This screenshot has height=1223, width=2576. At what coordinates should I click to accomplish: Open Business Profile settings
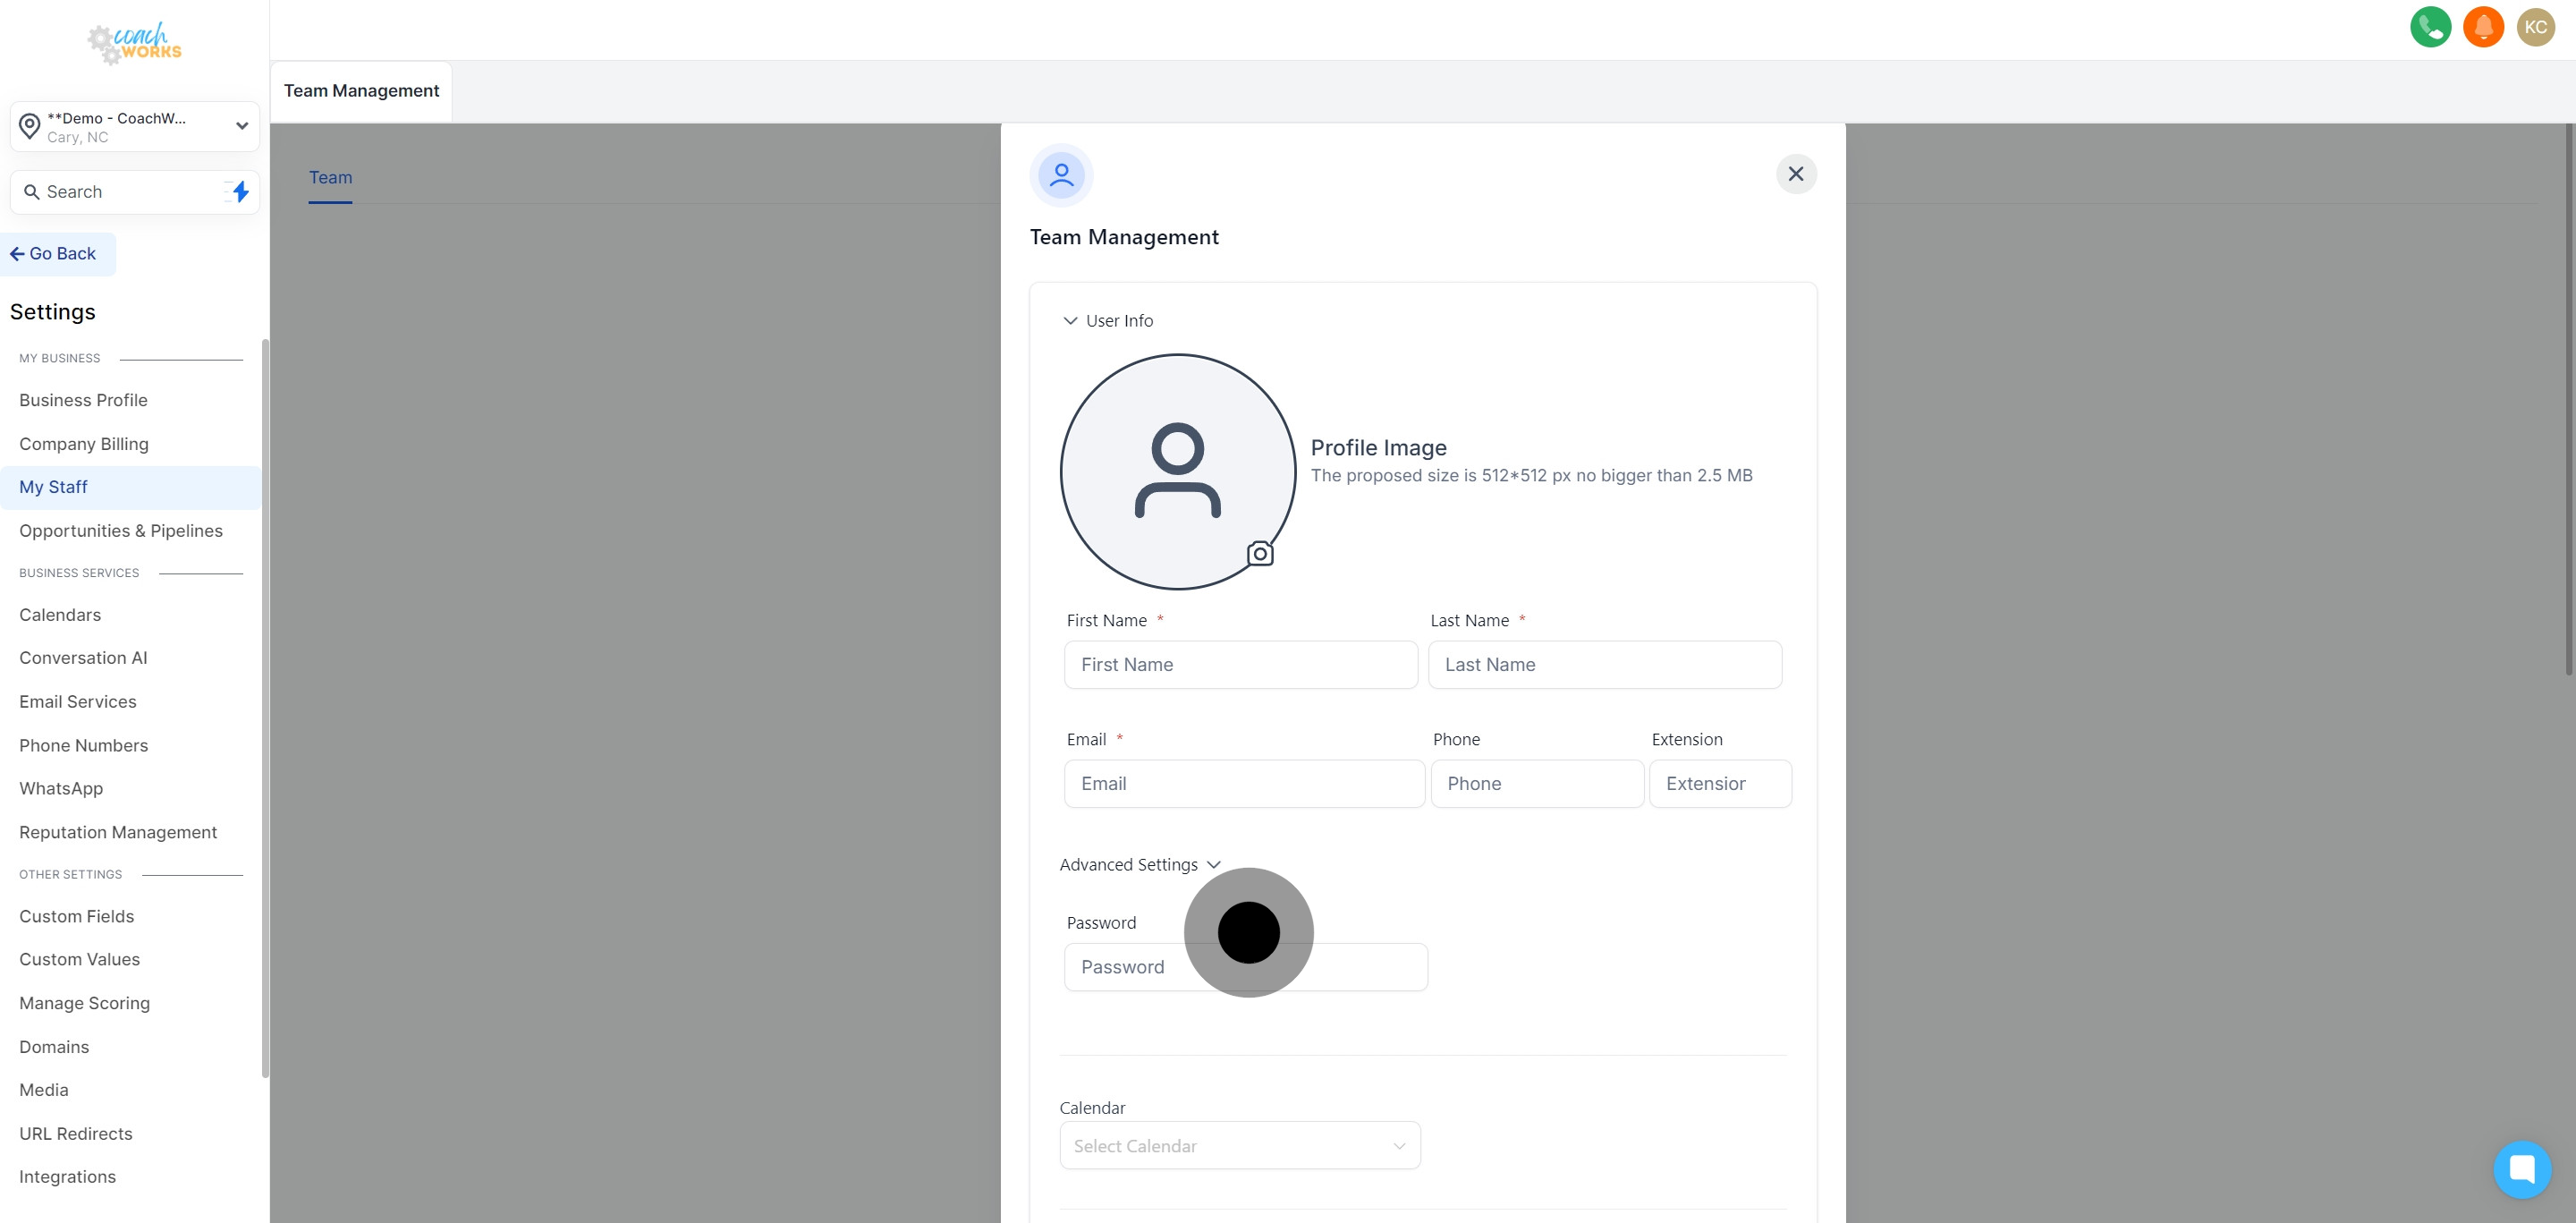(x=83, y=400)
